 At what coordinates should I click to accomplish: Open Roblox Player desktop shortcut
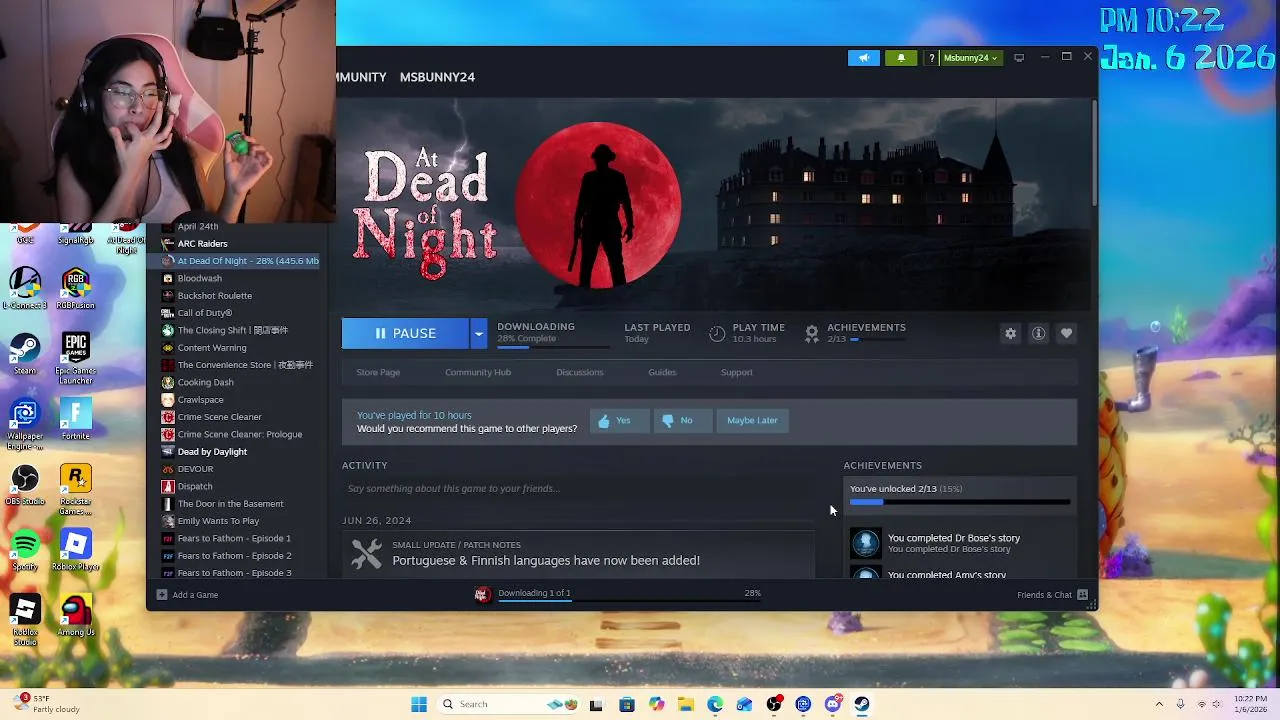tap(76, 551)
